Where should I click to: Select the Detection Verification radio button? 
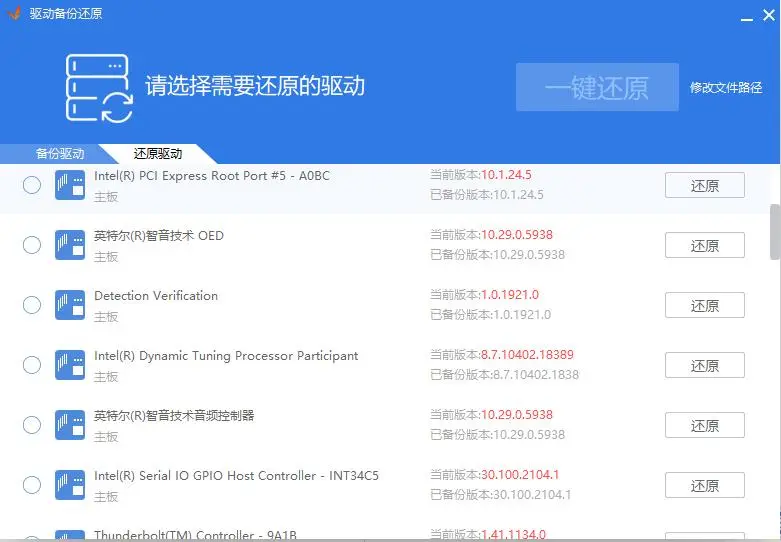(32, 305)
